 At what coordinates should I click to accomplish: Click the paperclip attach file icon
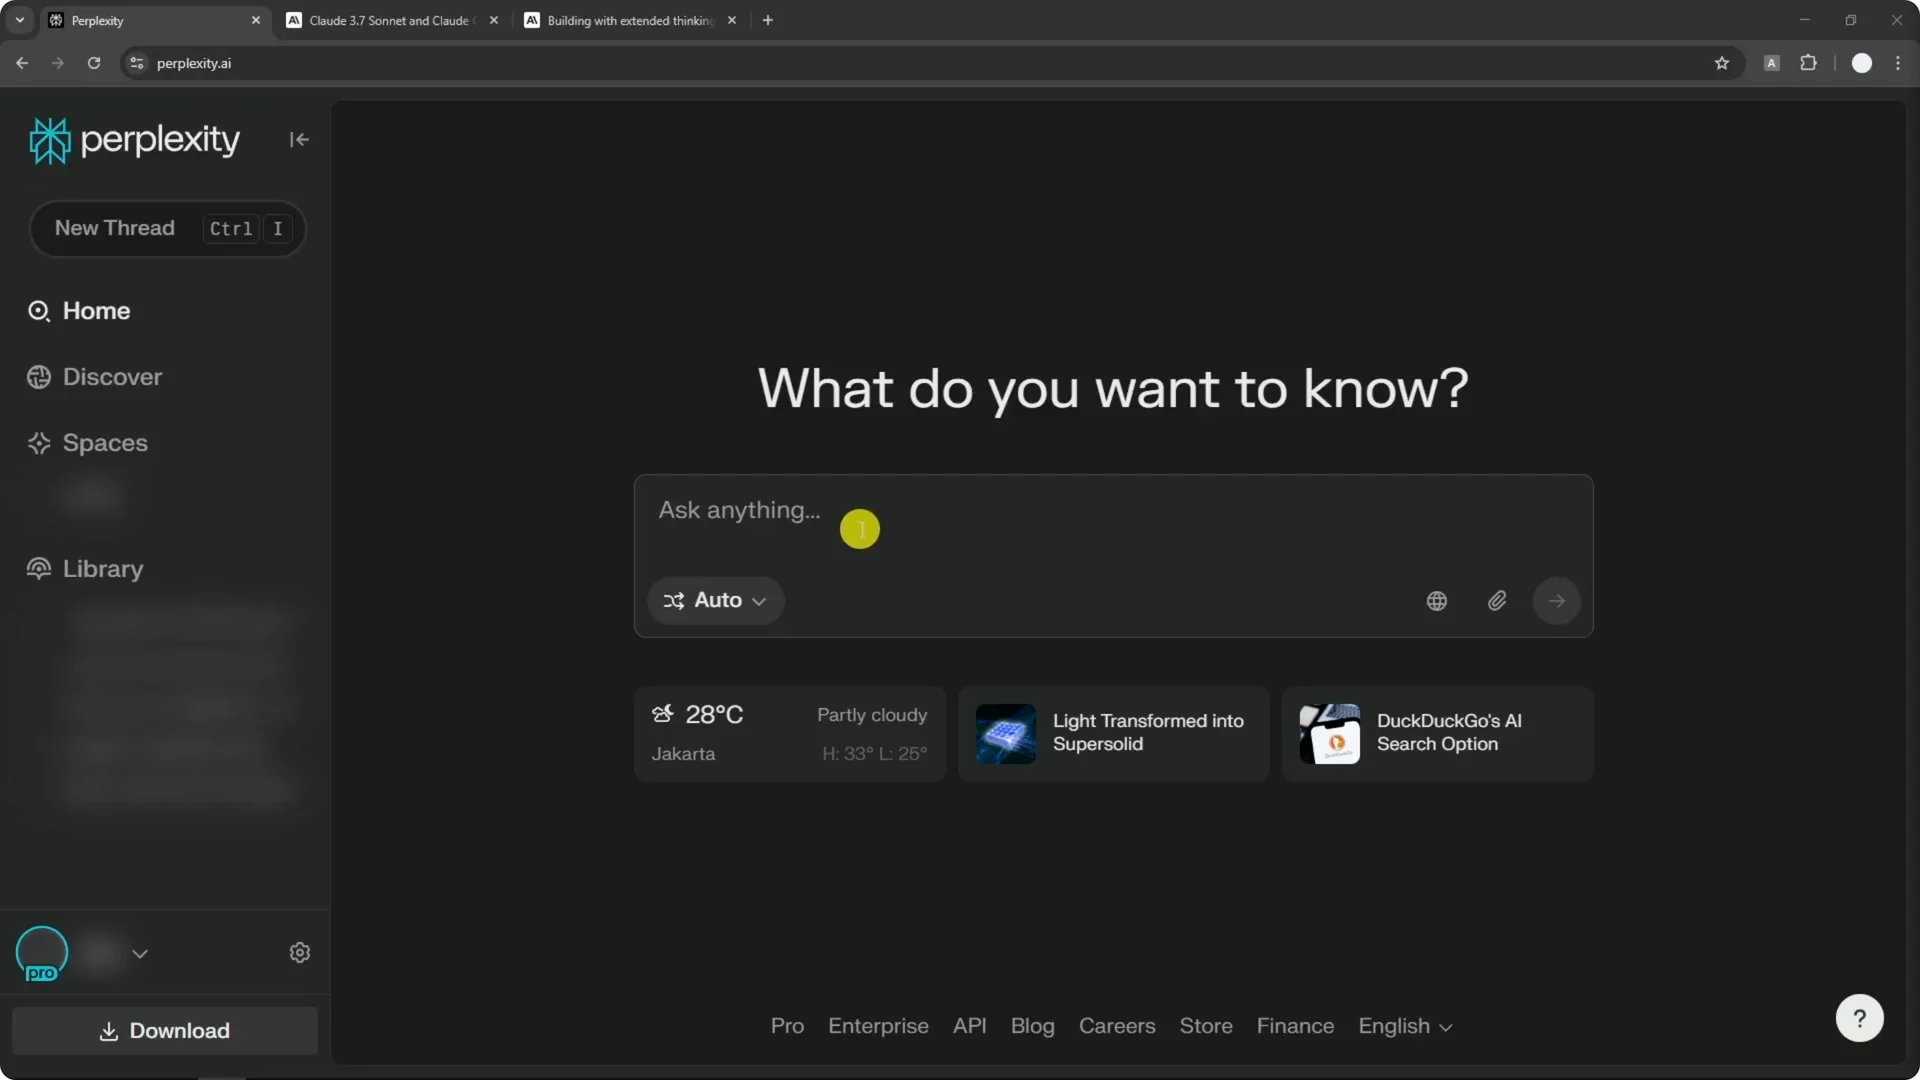pyautogui.click(x=1497, y=601)
